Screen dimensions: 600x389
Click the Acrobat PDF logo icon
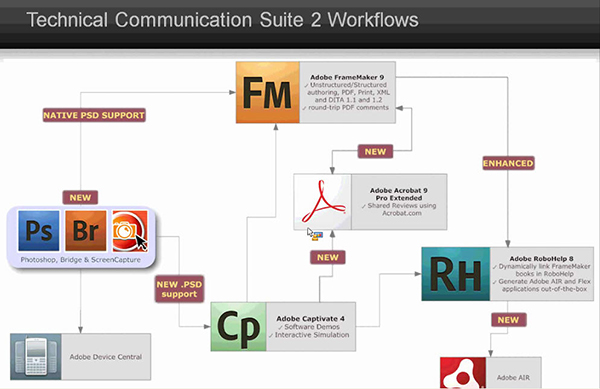323,202
